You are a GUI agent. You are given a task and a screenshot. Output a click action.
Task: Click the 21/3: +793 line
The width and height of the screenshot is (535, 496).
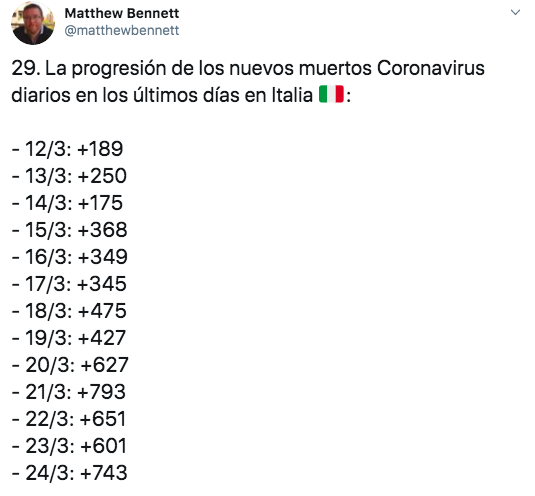click(69, 391)
